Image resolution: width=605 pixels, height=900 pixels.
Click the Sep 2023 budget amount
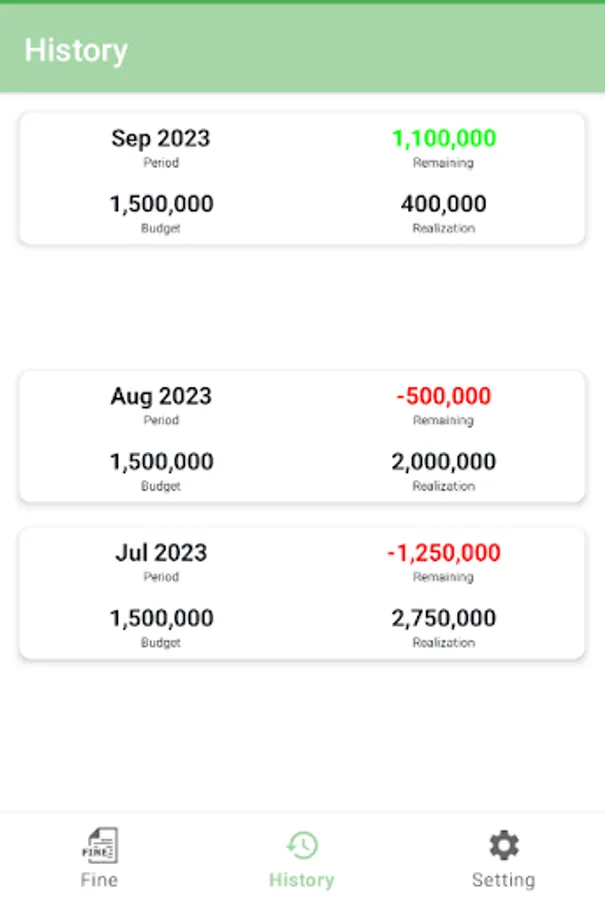pyautogui.click(x=161, y=204)
